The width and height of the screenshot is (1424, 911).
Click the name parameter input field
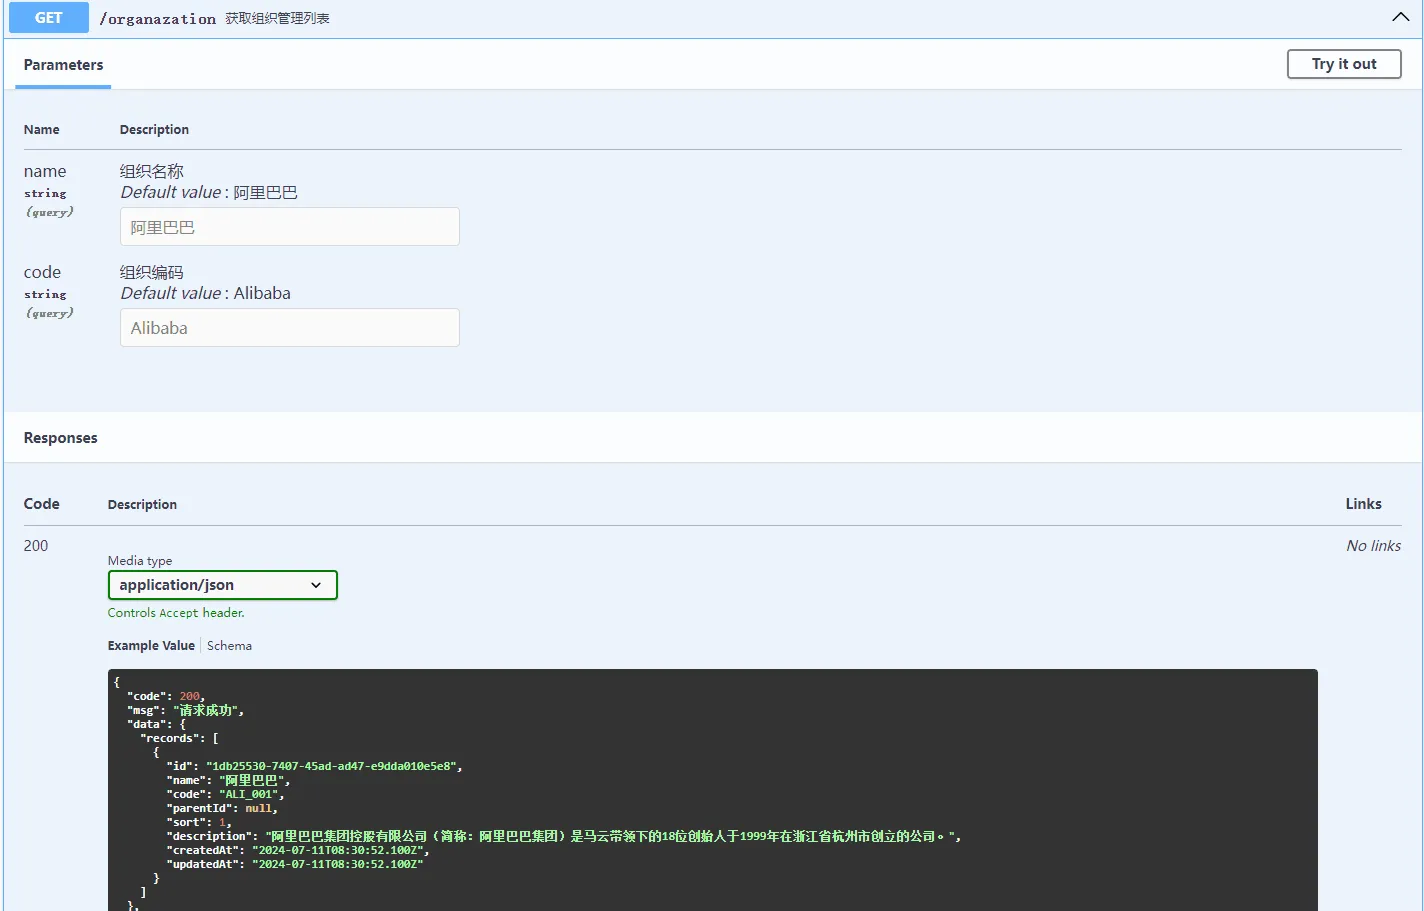(290, 227)
